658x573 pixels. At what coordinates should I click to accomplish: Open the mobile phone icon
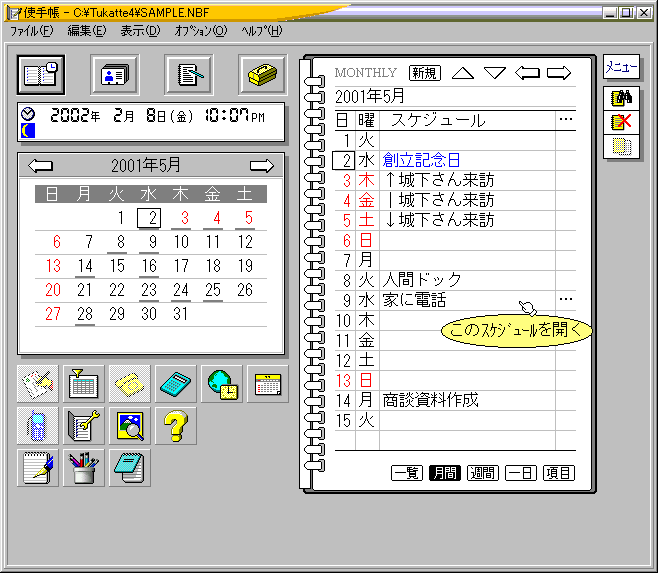pos(38,426)
